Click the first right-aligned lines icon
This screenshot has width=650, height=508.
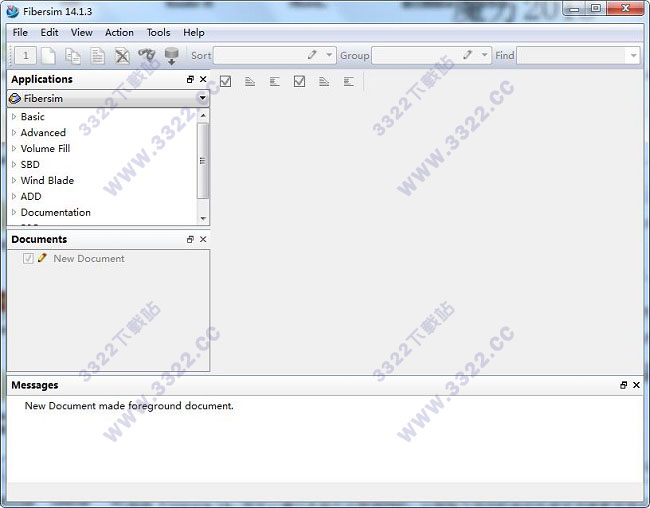[250, 81]
